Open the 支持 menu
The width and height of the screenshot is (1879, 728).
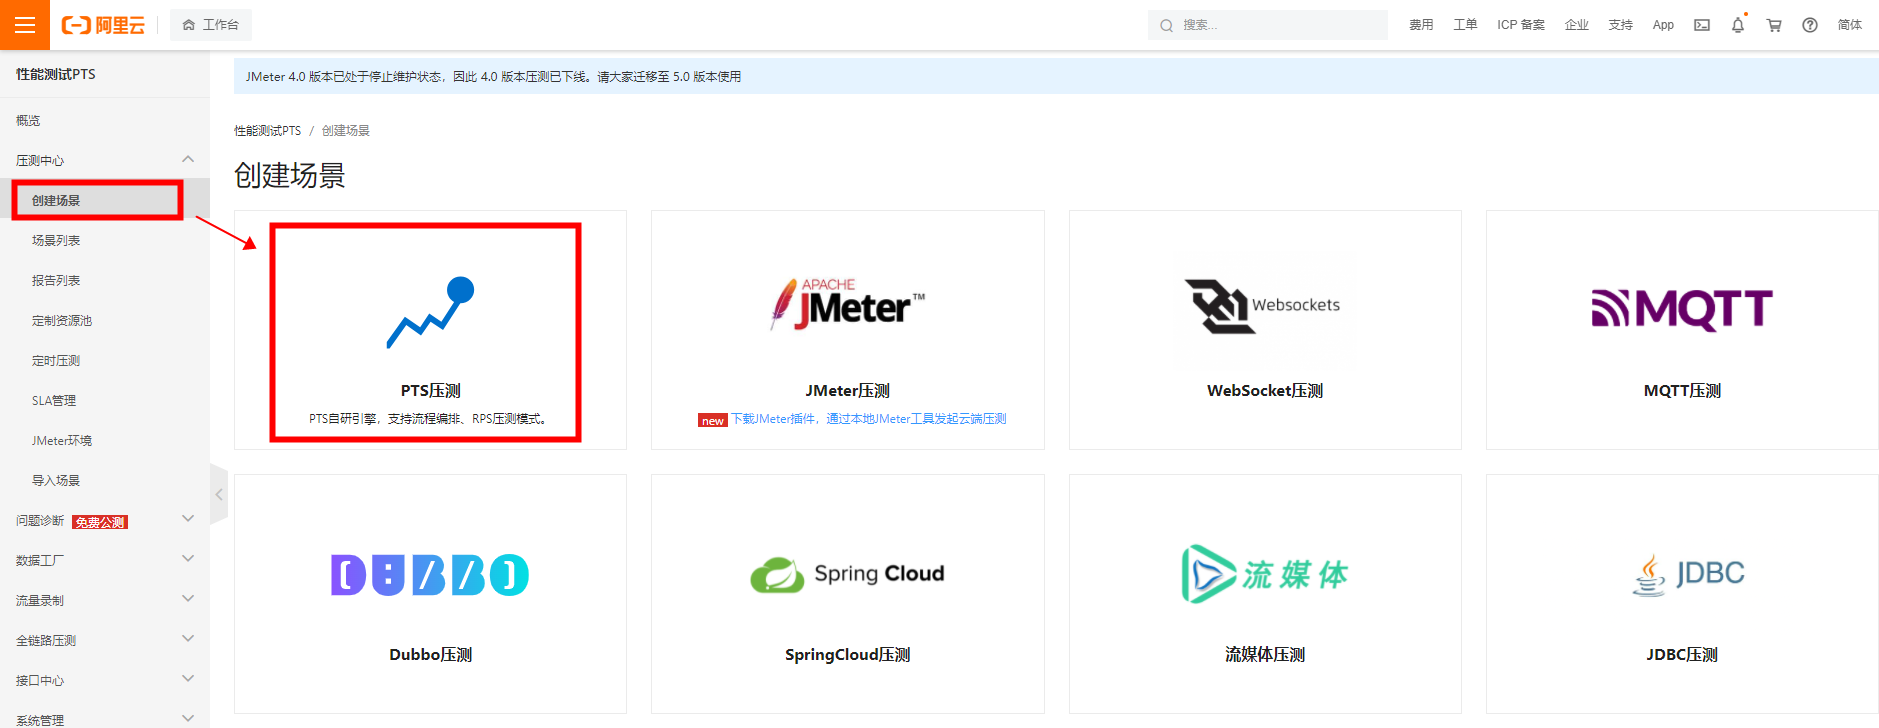1621,25
